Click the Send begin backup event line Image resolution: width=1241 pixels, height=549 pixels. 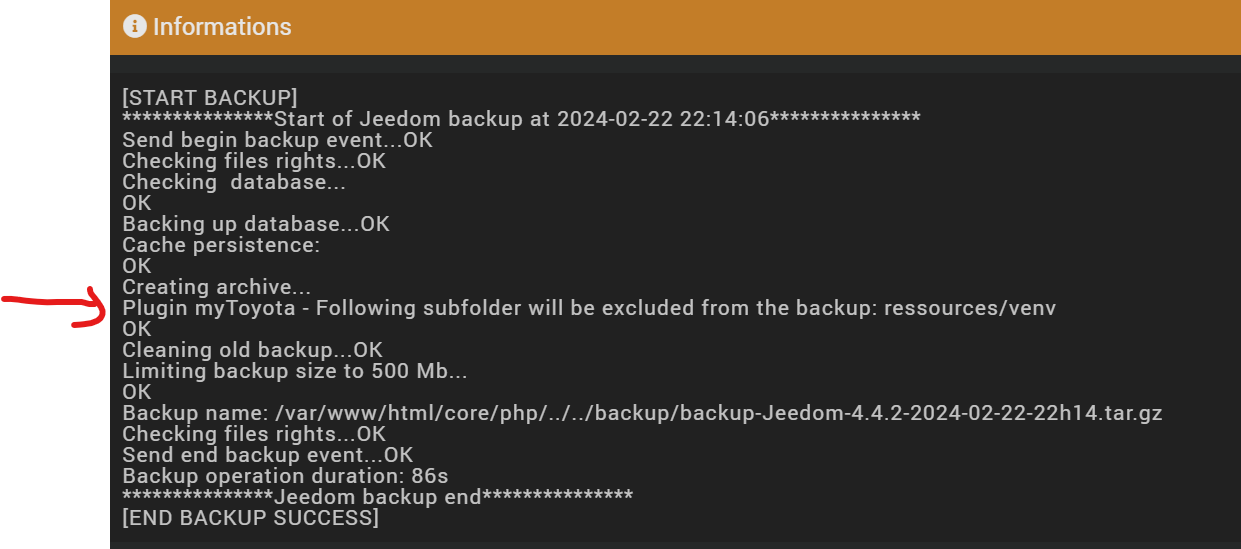[277, 140]
